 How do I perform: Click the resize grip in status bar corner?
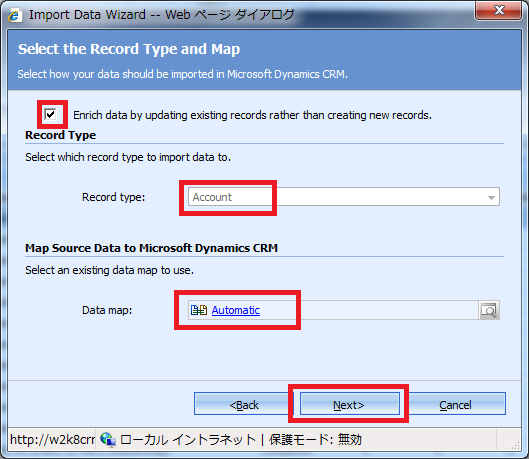[x=516, y=446]
